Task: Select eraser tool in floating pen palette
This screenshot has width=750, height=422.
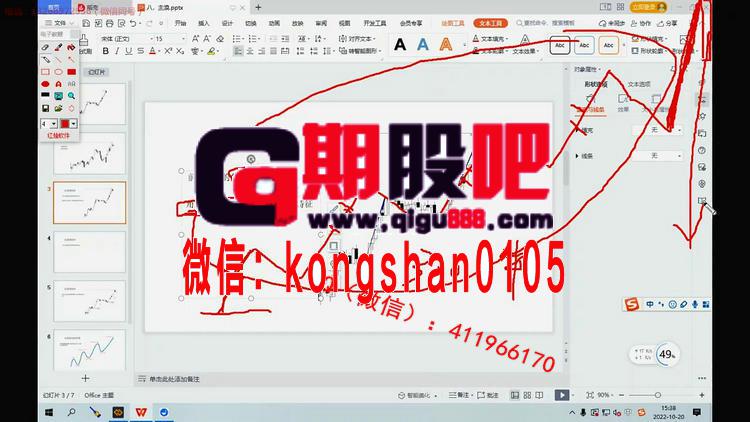Action: [45, 47]
